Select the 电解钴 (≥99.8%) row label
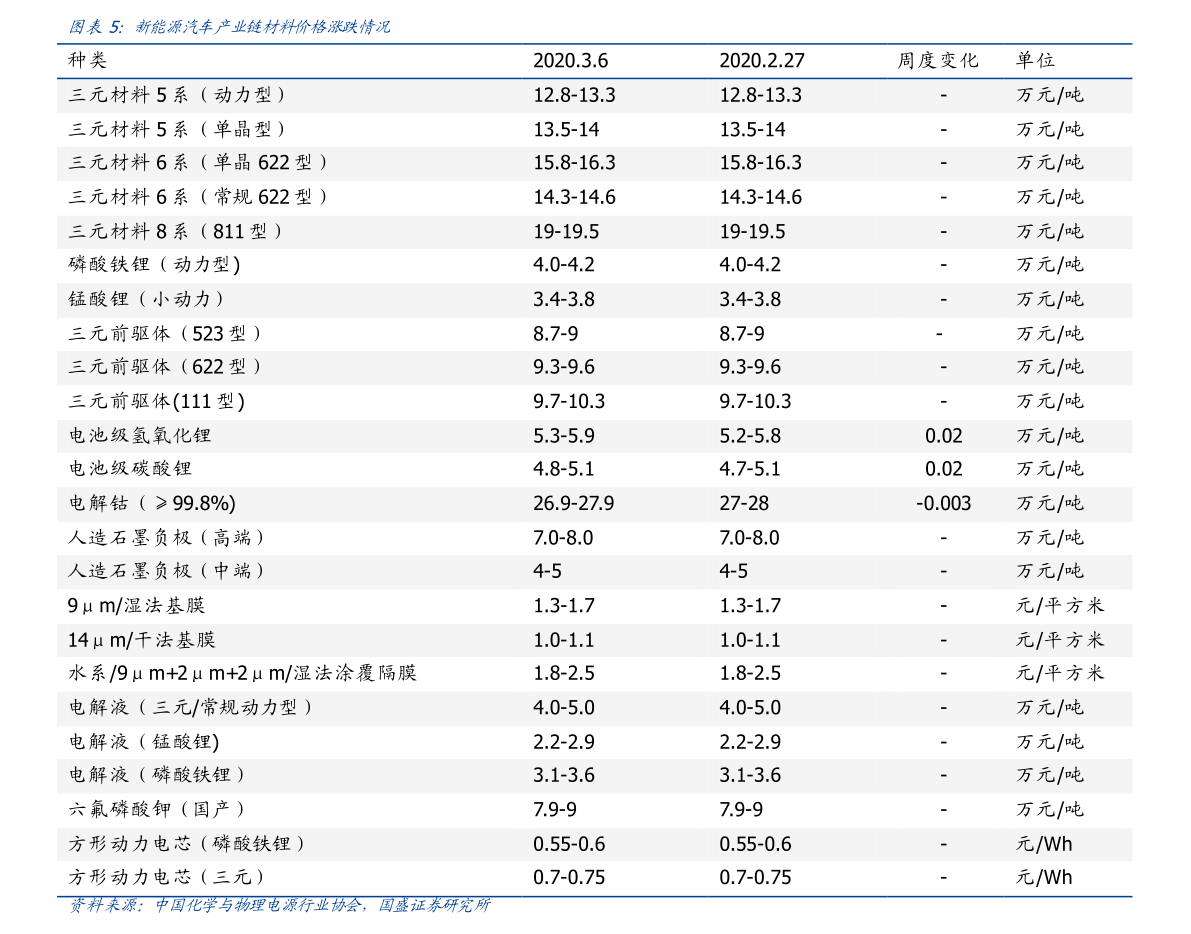This screenshot has height=934, width=1191. click(x=151, y=503)
